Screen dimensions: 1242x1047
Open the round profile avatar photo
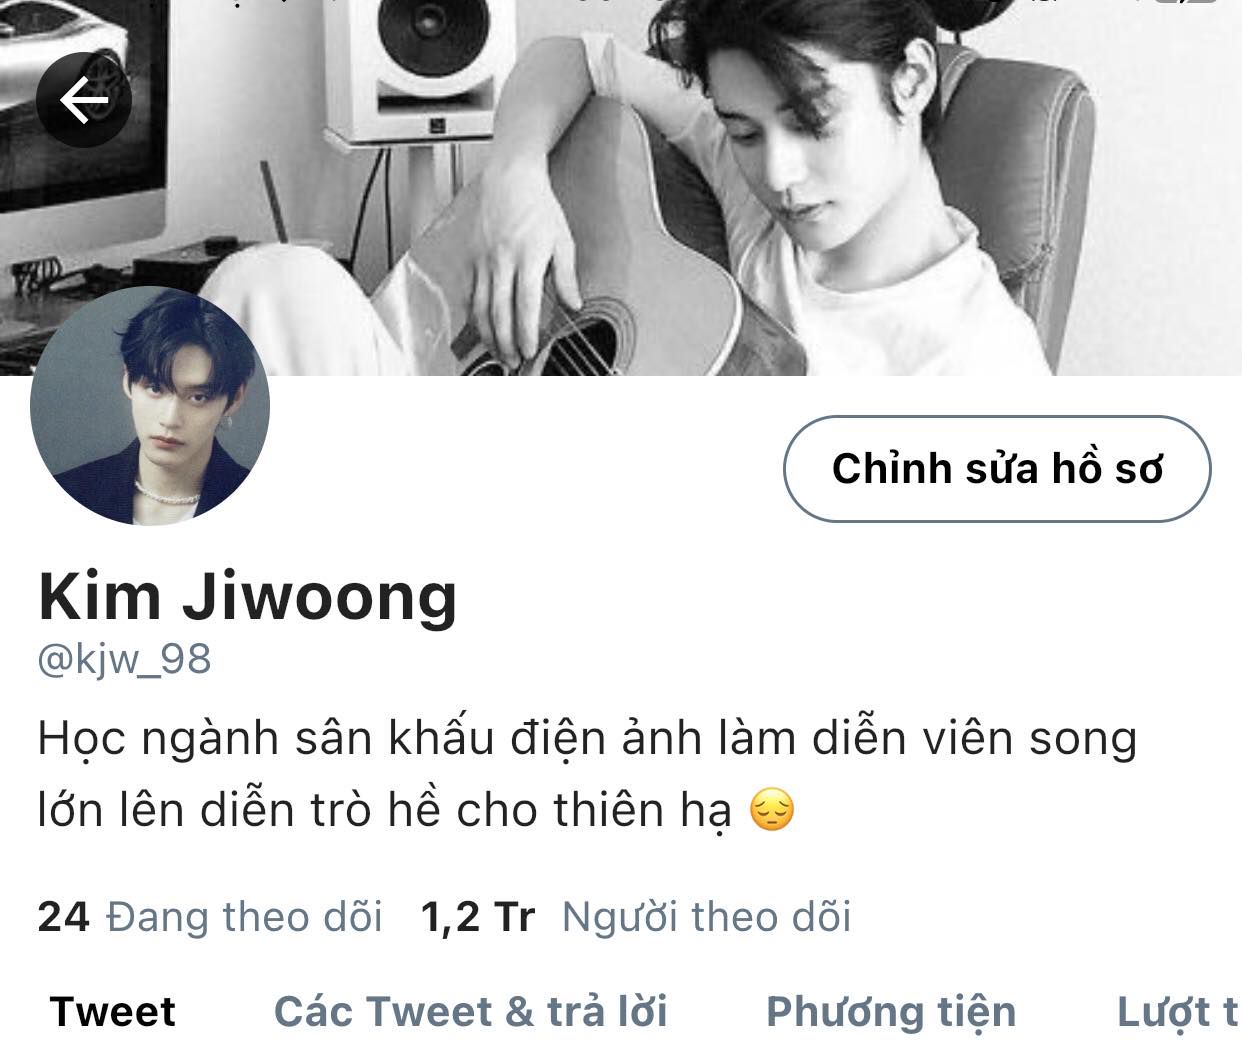click(150, 406)
